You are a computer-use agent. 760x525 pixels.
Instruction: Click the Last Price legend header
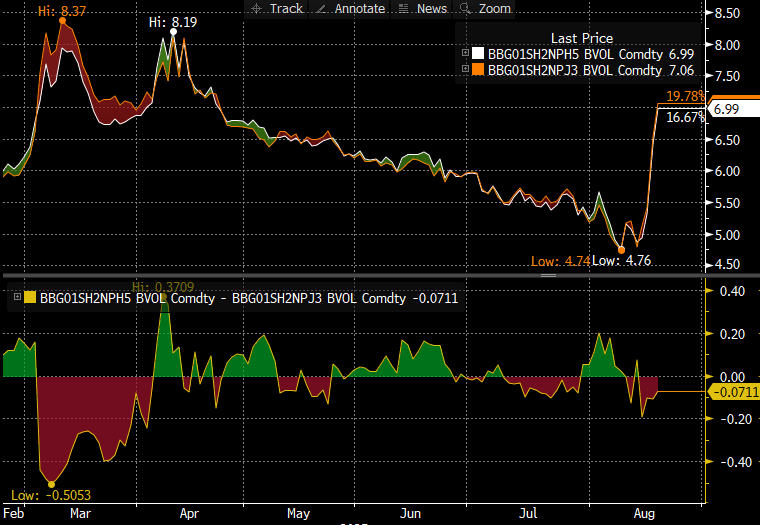tap(582, 38)
